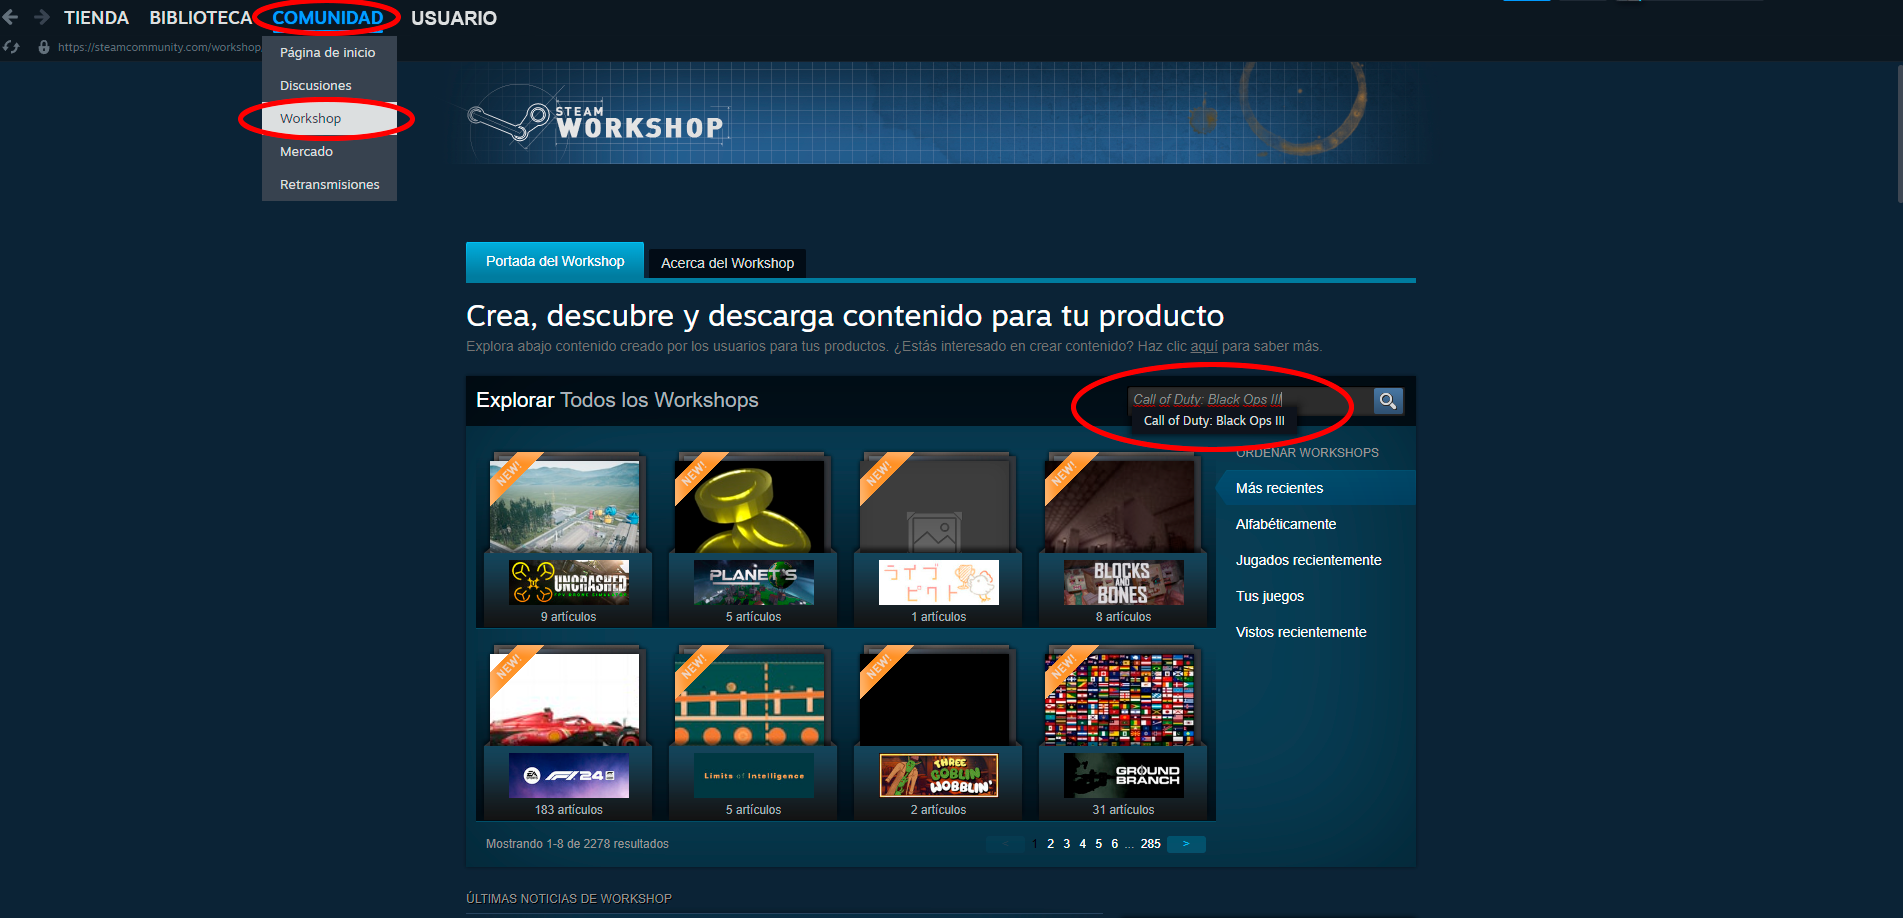The width and height of the screenshot is (1903, 918).
Task: Click the browser forward arrow
Action: (41, 17)
